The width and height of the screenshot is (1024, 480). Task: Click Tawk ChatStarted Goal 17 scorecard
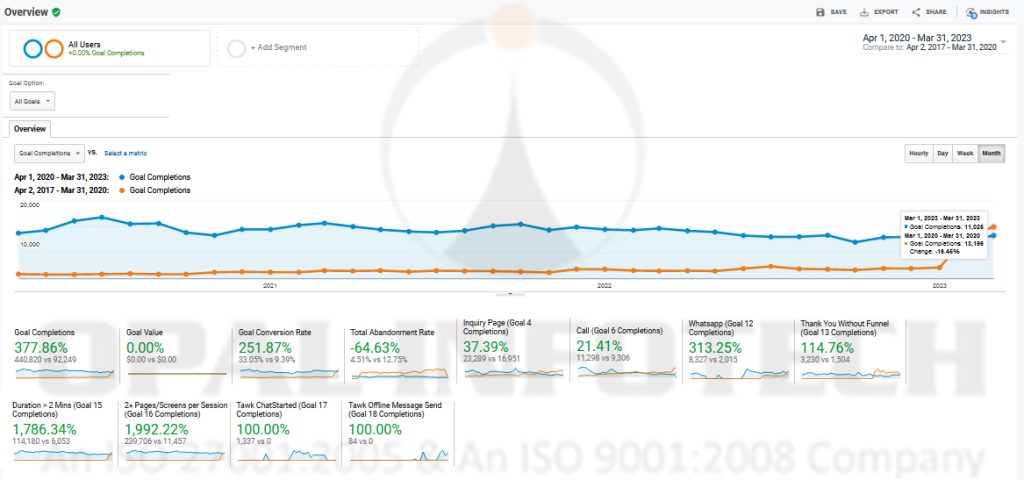click(289, 432)
